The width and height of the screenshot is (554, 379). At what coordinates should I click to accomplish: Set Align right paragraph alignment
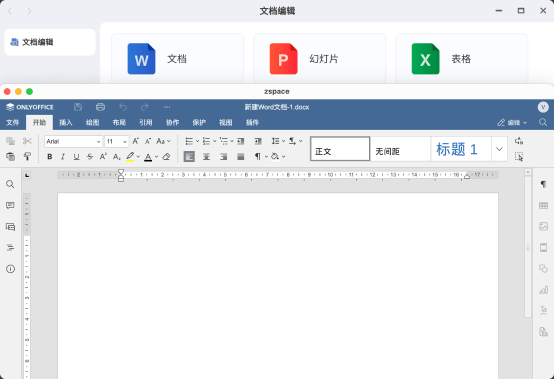click(223, 156)
